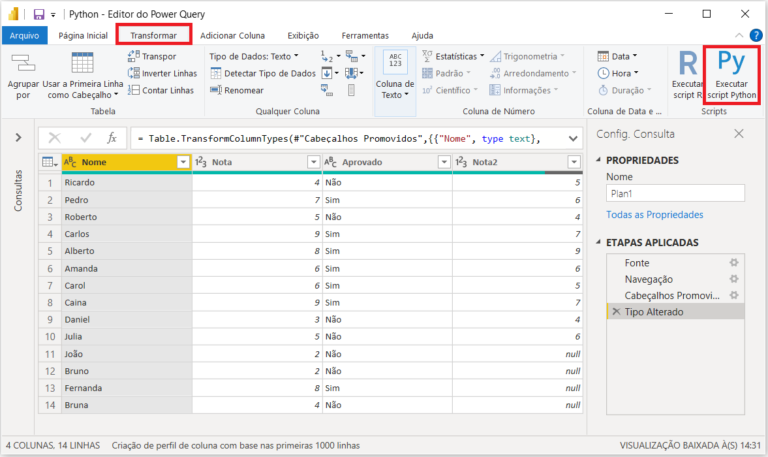The height and width of the screenshot is (457, 768).
Task: Click the Transpor table icon
Action: pyautogui.click(x=134, y=56)
